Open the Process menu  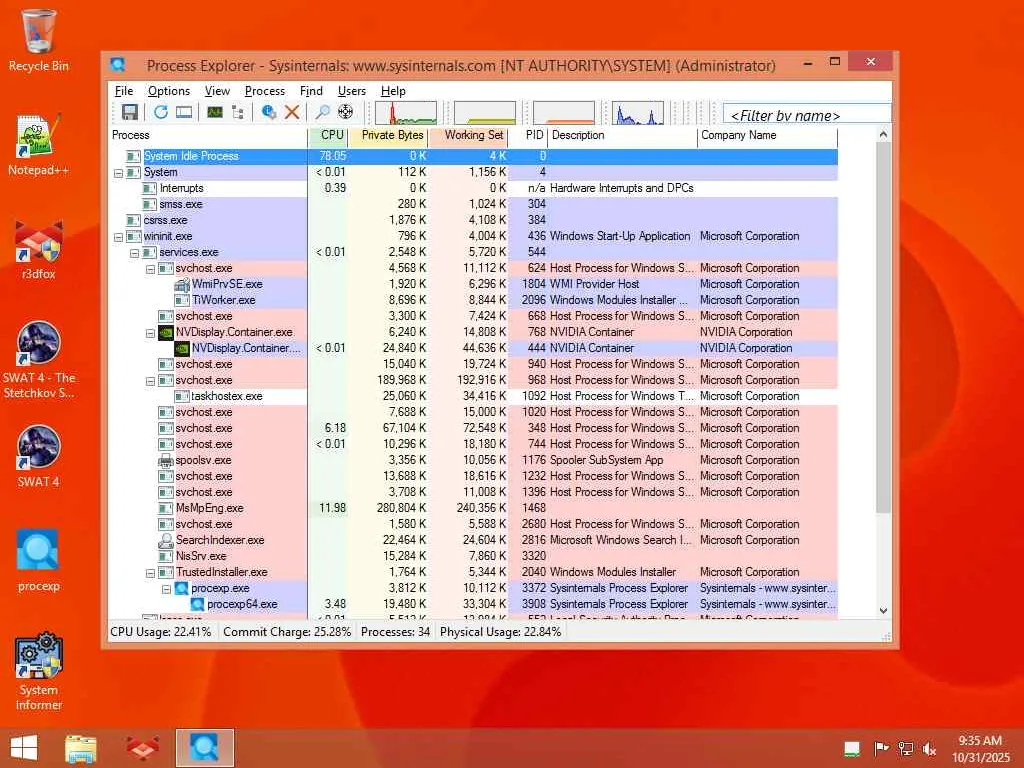[264, 91]
